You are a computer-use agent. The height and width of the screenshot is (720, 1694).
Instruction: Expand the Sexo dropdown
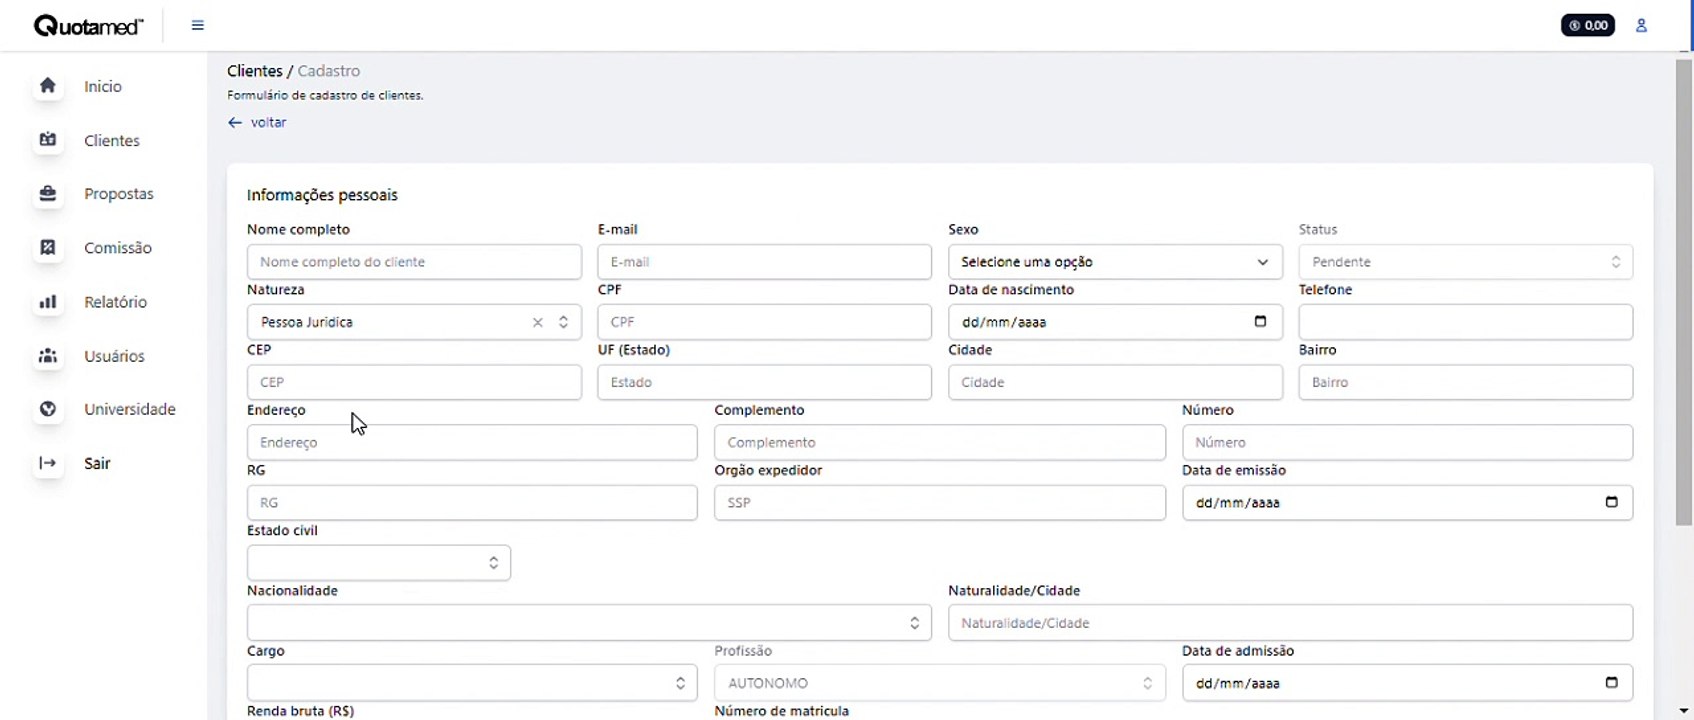(x=1115, y=262)
